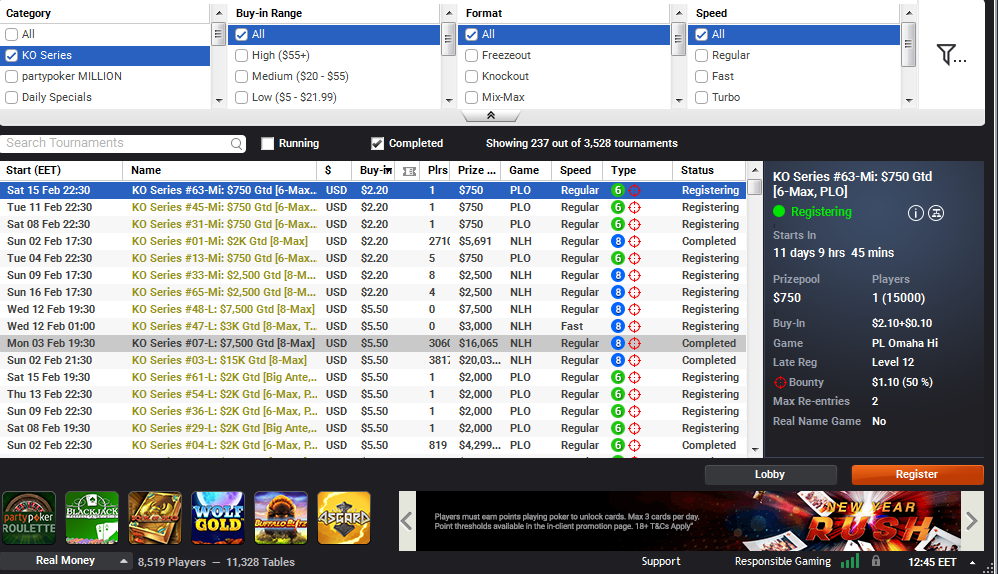Click the 6-max icon in KO Series #63-Mi row
The width and height of the screenshot is (998, 574).
pyautogui.click(x=617, y=190)
